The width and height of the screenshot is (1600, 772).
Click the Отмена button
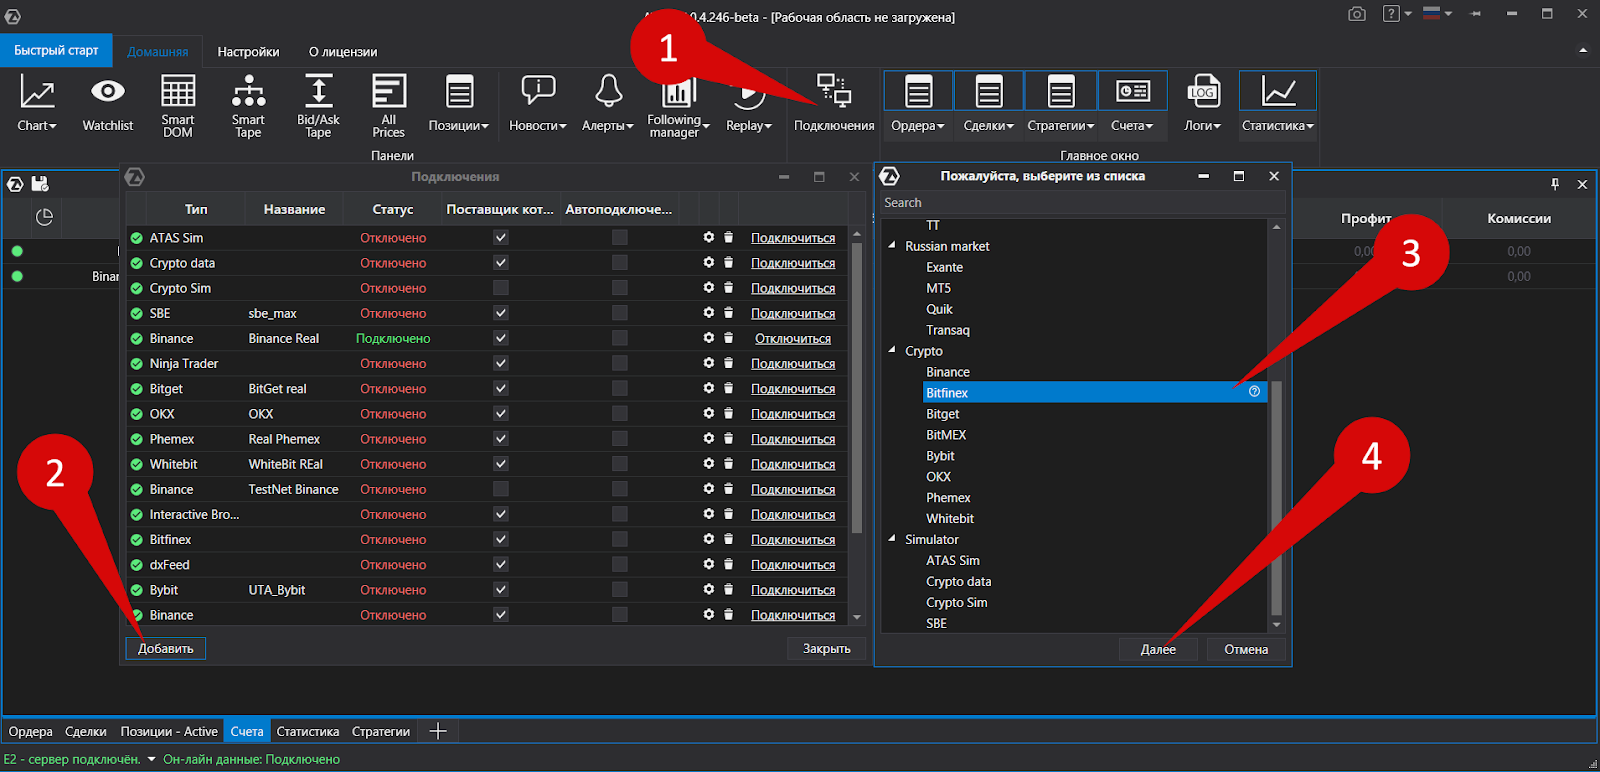1246,649
